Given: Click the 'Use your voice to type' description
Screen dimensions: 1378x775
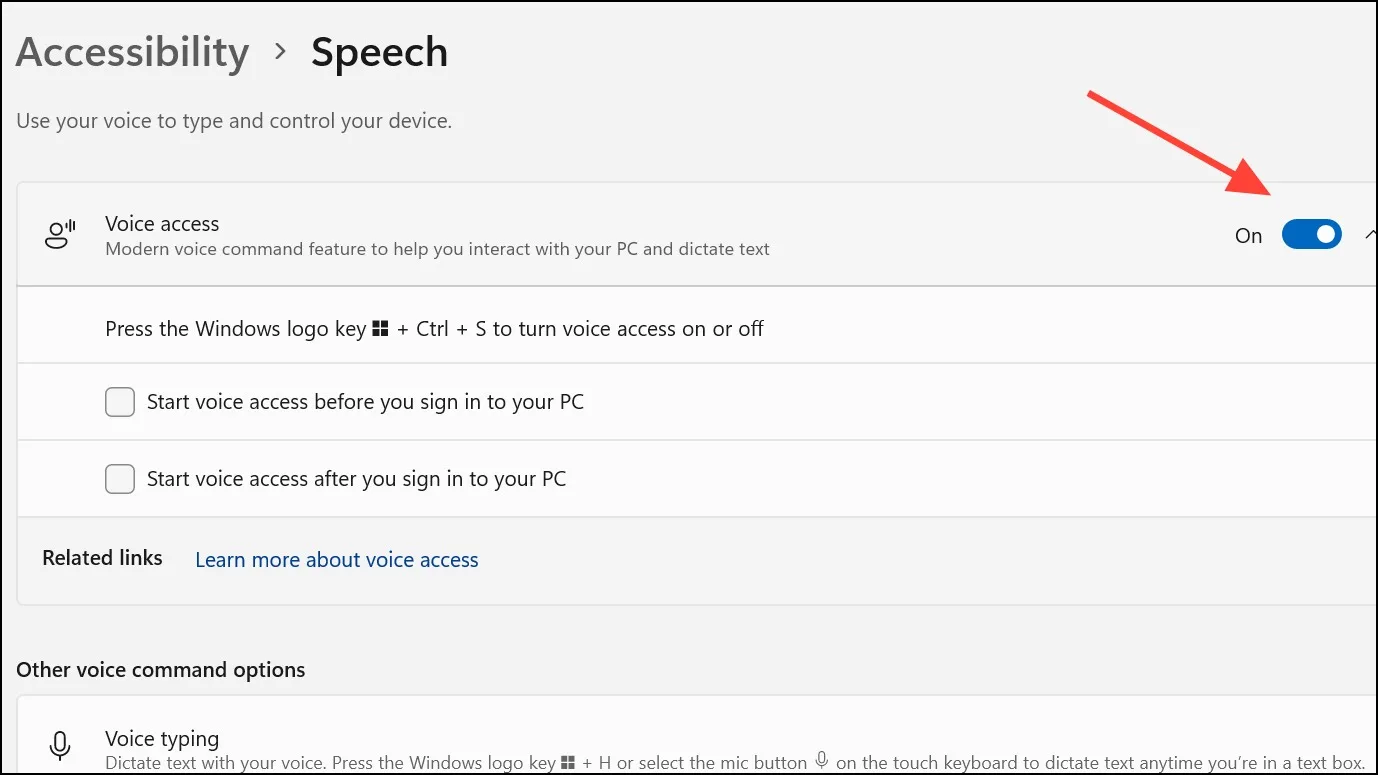Looking at the screenshot, I should (x=234, y=122).
